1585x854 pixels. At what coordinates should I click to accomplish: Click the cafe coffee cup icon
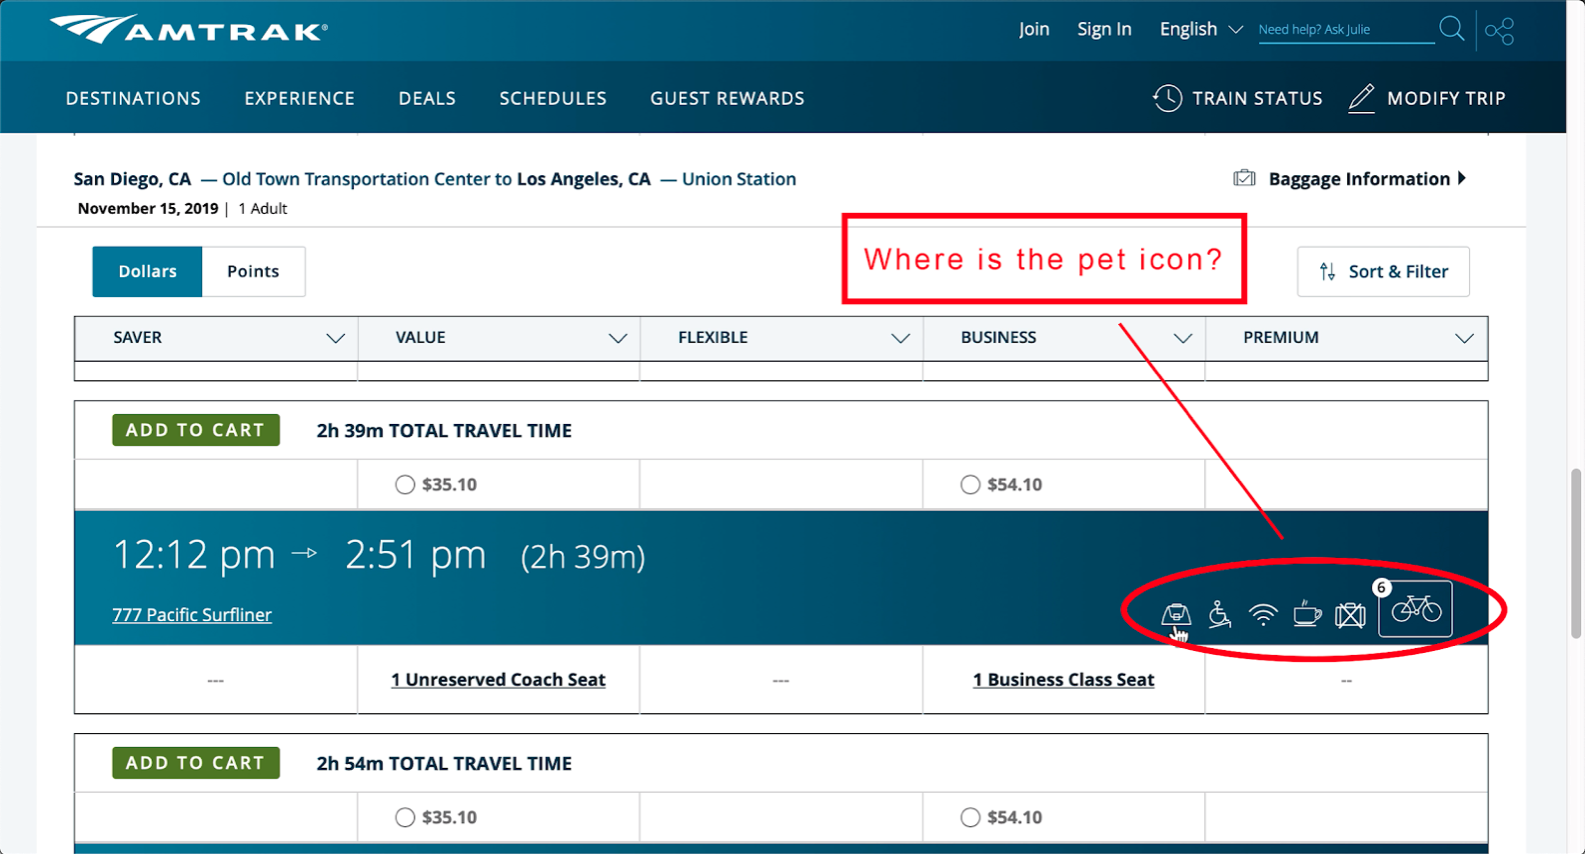click(1307, 614)
